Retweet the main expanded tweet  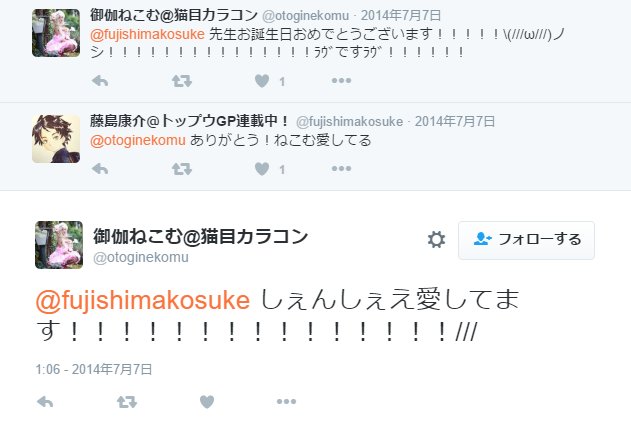click(127, 401)
